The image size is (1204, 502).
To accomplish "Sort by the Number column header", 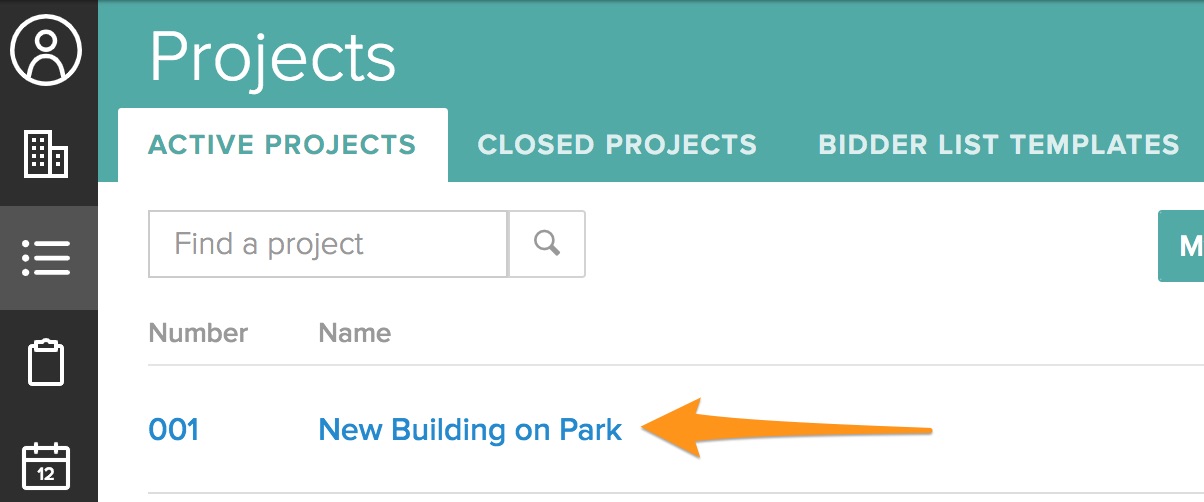I will [198, 333].
